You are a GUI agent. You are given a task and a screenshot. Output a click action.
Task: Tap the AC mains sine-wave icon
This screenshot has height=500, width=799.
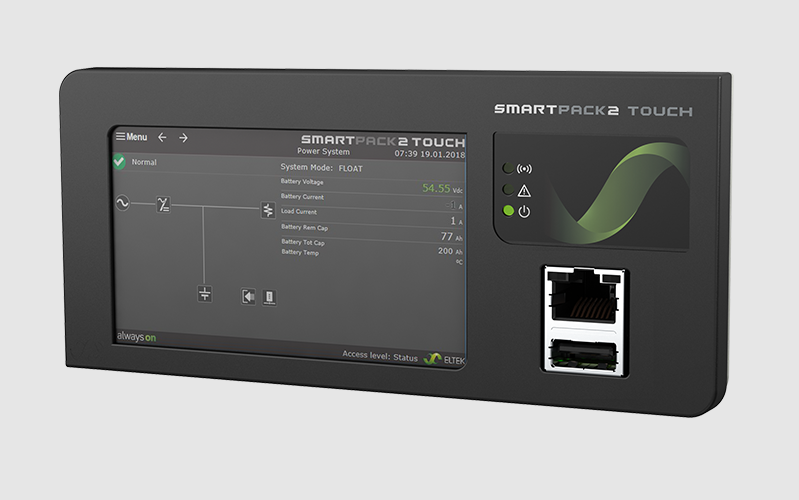tap(122, 203)
